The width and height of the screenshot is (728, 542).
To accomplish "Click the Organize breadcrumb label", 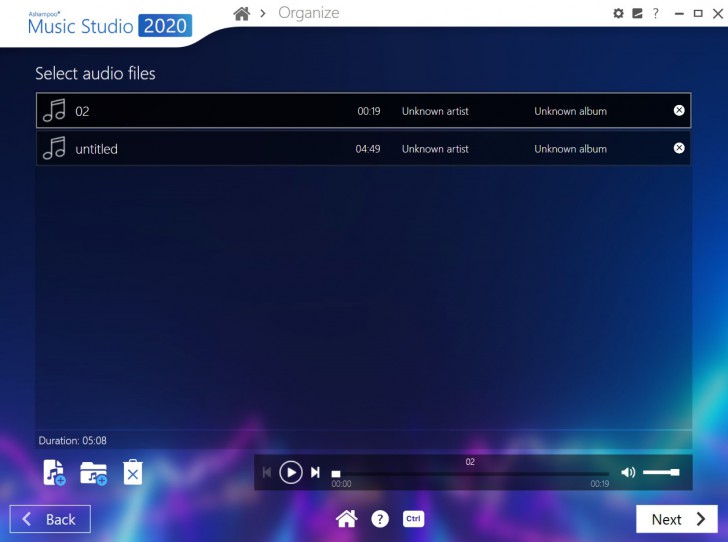I will pos(309,13).
